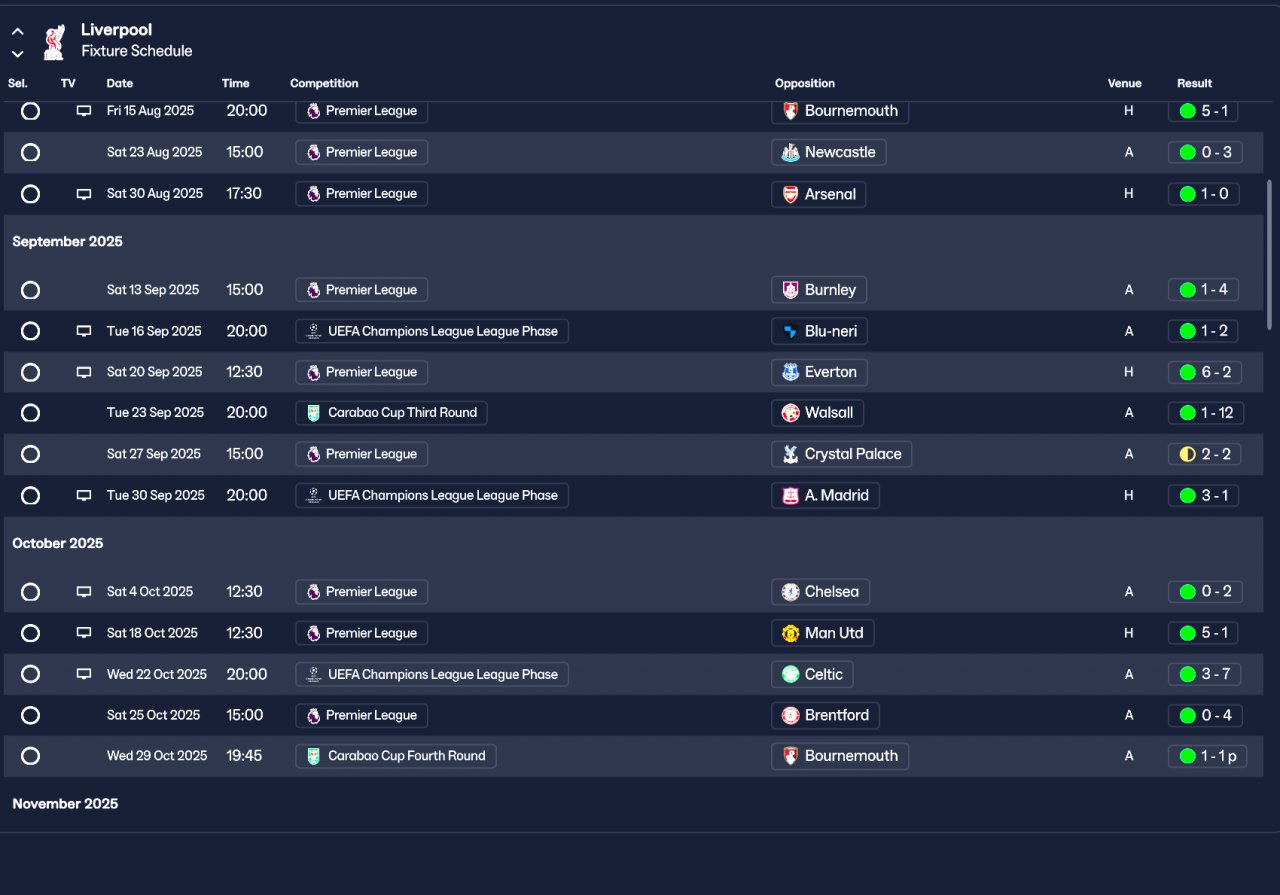This screenshot has width=1280, height=895.
Task: Select the Chelsea fixture radio button
Action: coord(31,592)
